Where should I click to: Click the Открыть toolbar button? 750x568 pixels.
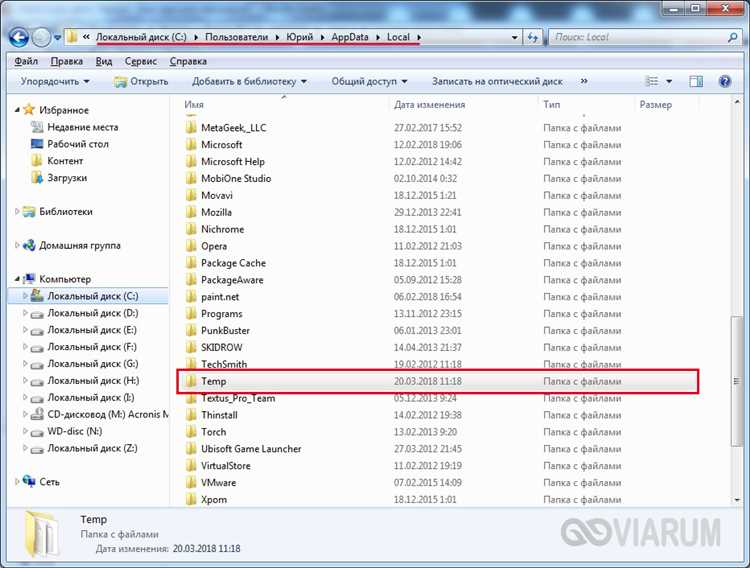141,81
